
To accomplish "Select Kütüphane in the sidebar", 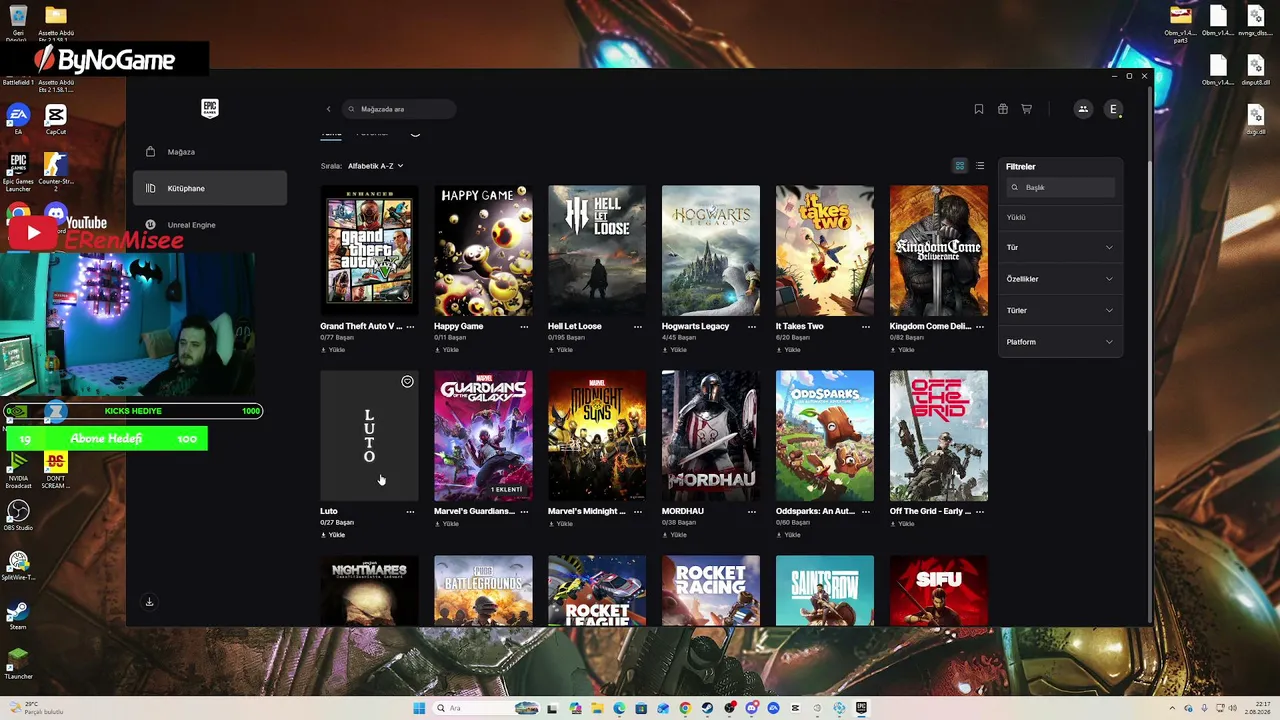I will pyautogui.click(x=210, y=188).
